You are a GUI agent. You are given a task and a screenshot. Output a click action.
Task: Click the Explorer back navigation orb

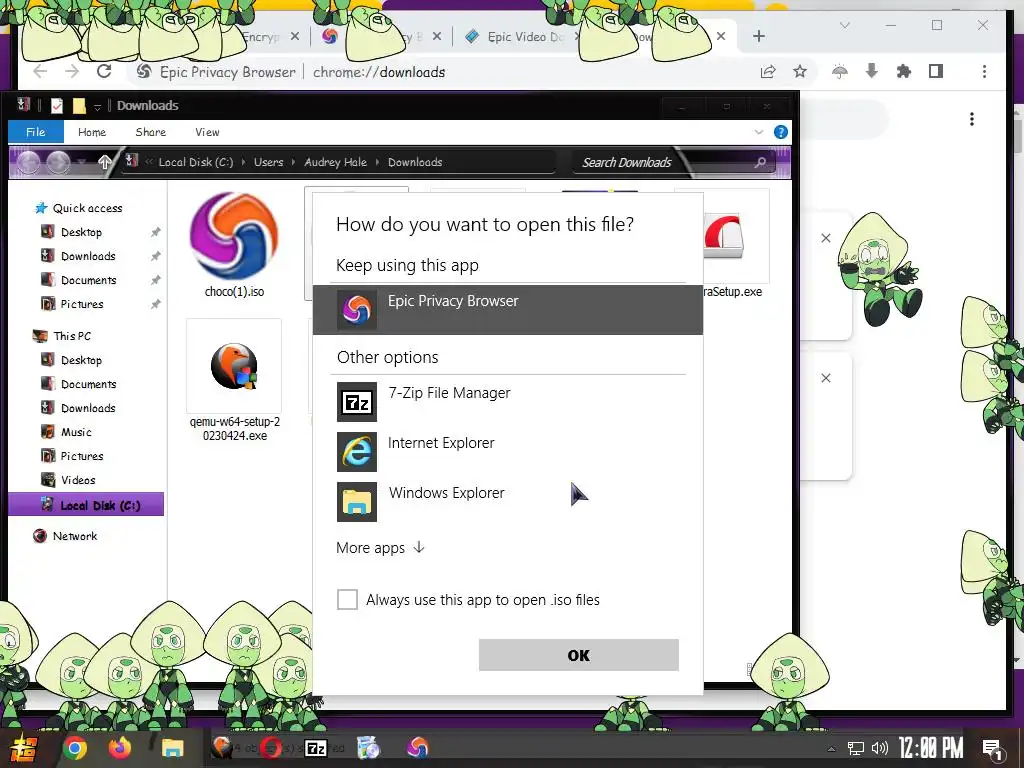click(29, 162)
